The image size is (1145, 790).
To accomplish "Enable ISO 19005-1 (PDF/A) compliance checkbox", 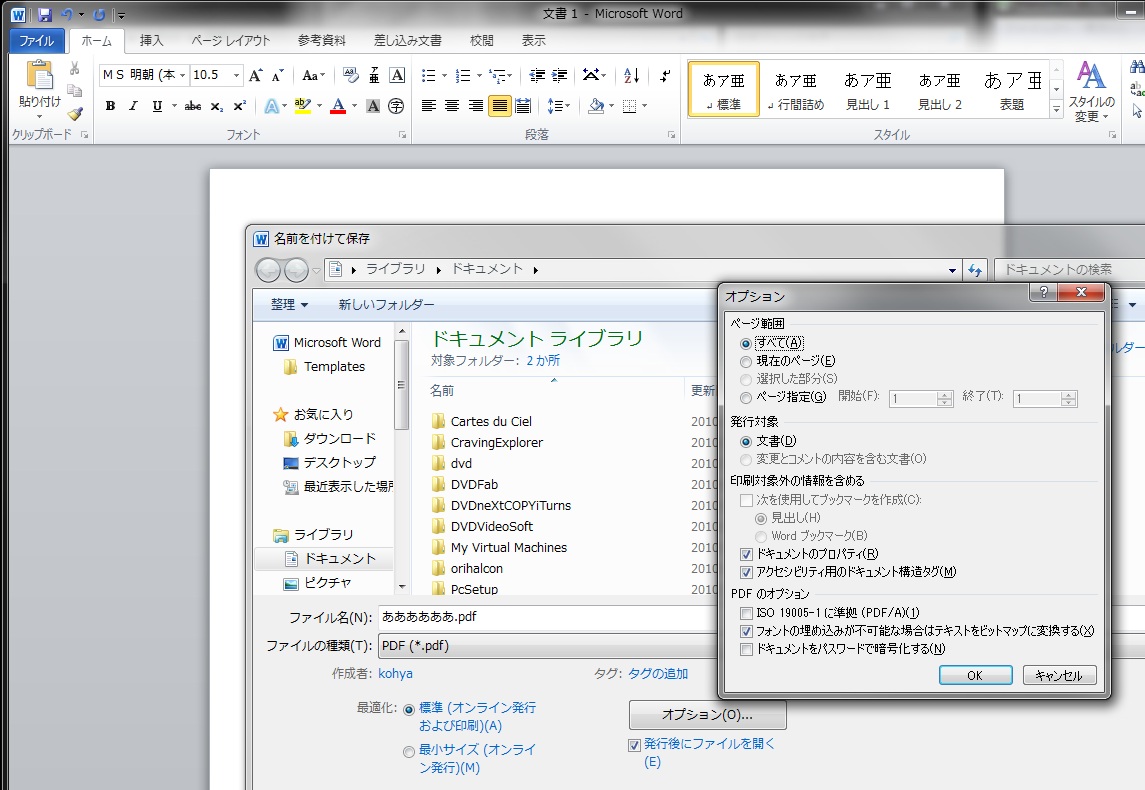I will [746, 613].
